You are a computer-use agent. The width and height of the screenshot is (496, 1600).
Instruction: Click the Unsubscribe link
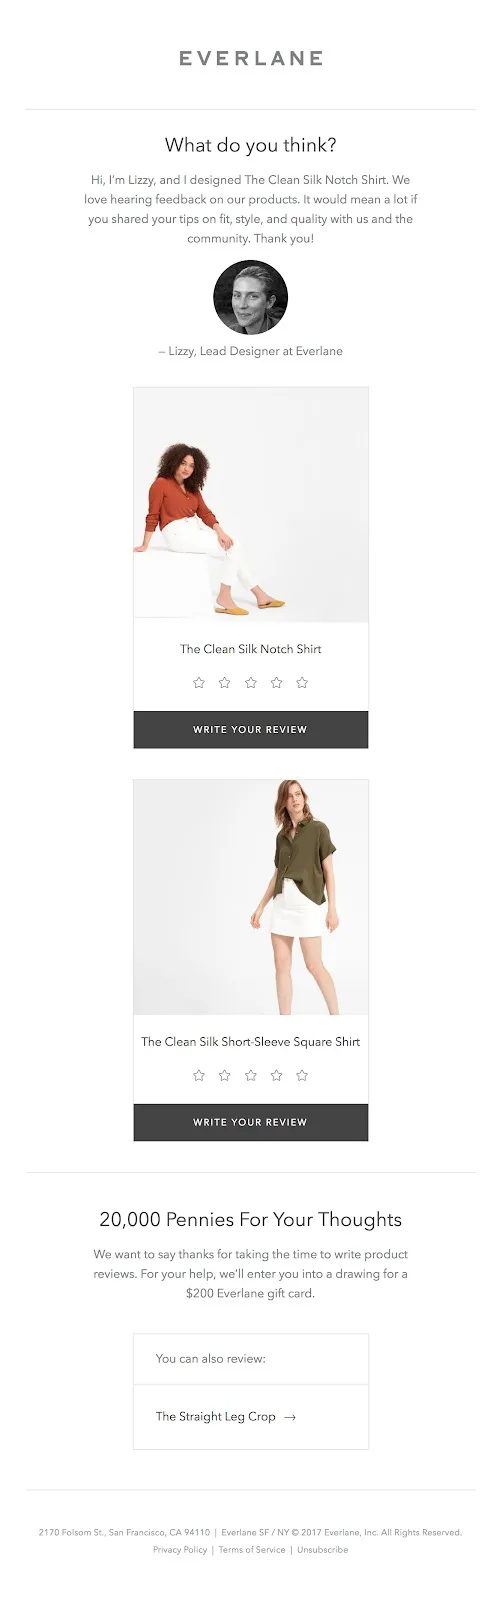(x=323, y=1549)
